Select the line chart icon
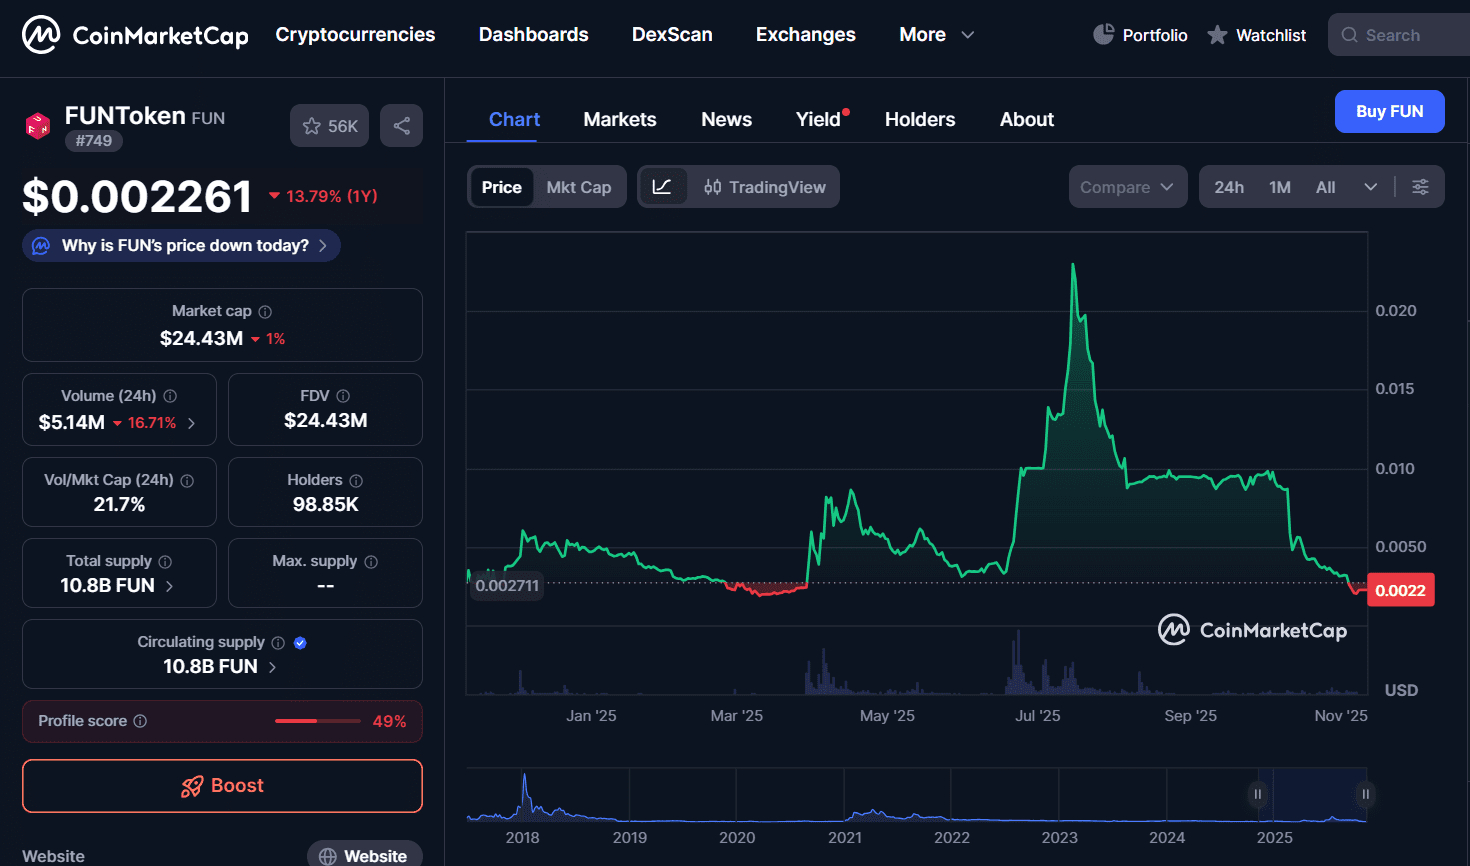This screenshot has width=1470, height=866. coord(662,187)
